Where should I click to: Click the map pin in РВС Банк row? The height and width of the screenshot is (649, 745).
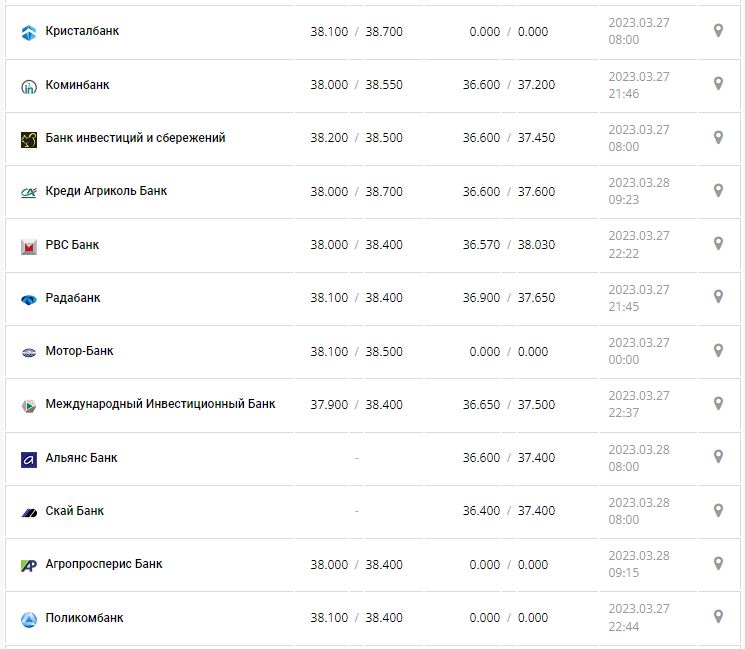click(717, 244)
